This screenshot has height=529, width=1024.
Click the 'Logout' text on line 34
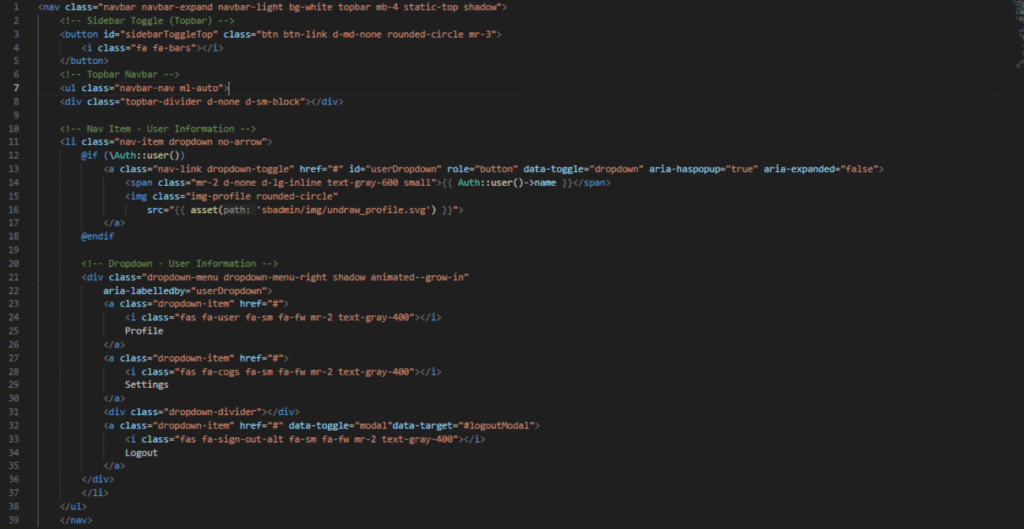tap(141, 452)
